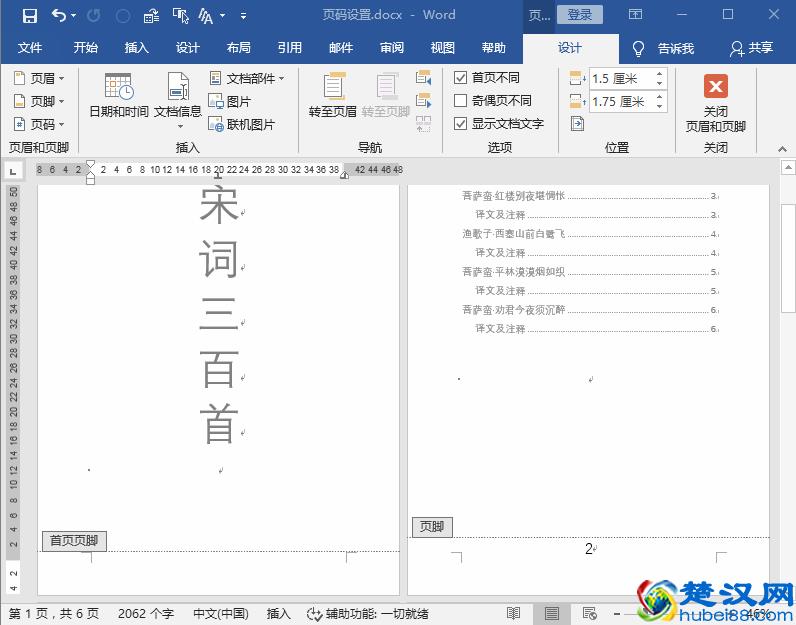The image size is (796, 625).
Task: Click the print preview quick access icon
Action: coord(151,16)
